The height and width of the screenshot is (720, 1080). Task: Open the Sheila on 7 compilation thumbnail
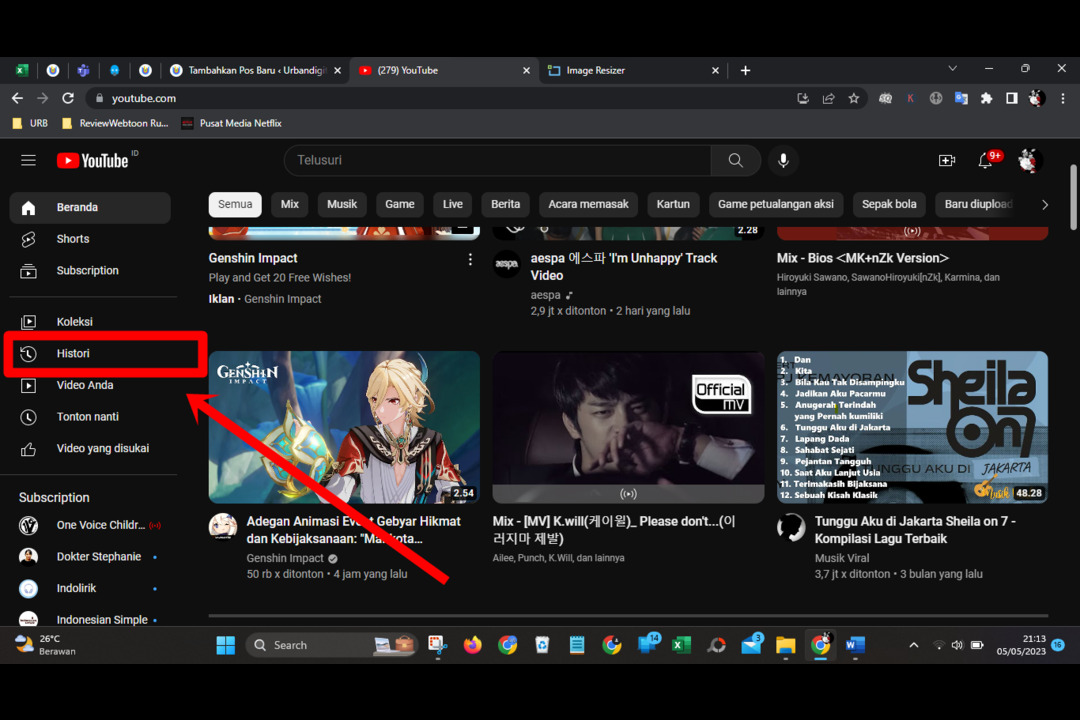913,427
